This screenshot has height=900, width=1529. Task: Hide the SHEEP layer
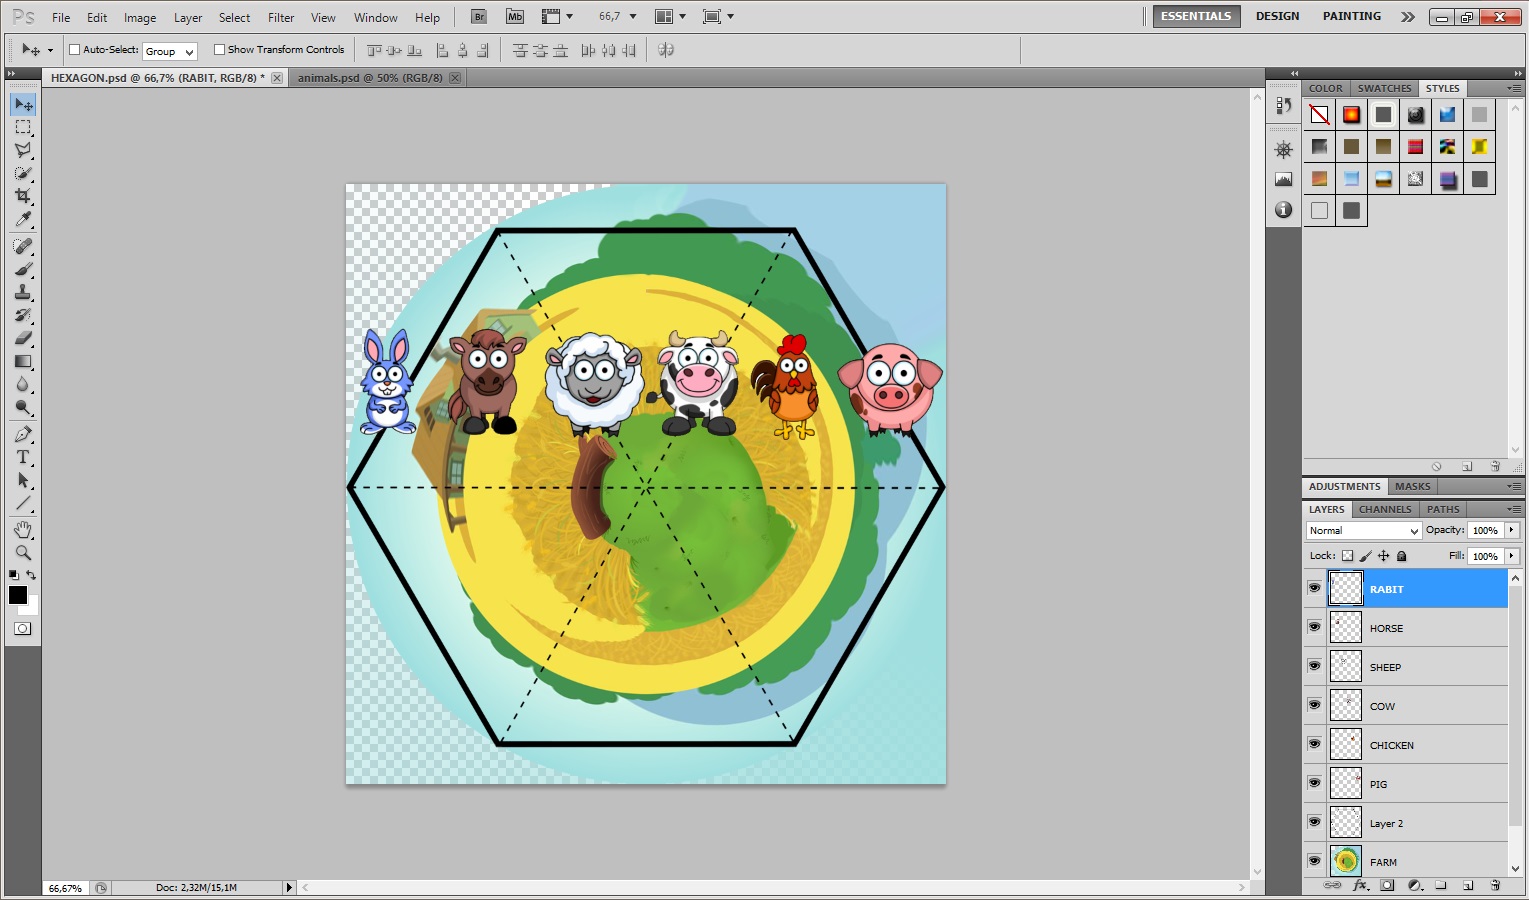pos(1314,666)
